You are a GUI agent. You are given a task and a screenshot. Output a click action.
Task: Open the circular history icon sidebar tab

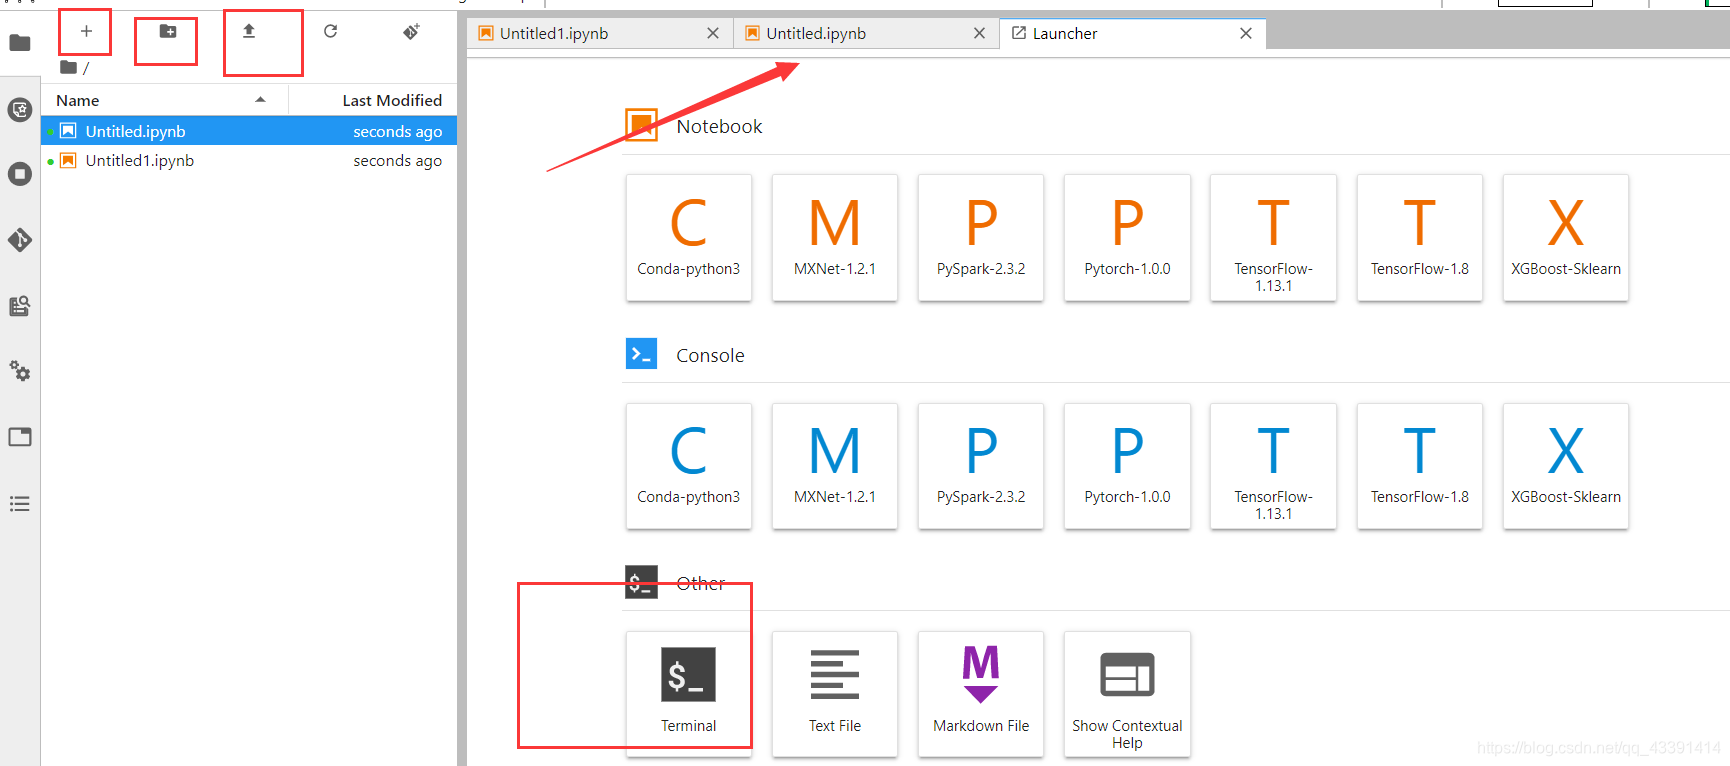point(20,109)
